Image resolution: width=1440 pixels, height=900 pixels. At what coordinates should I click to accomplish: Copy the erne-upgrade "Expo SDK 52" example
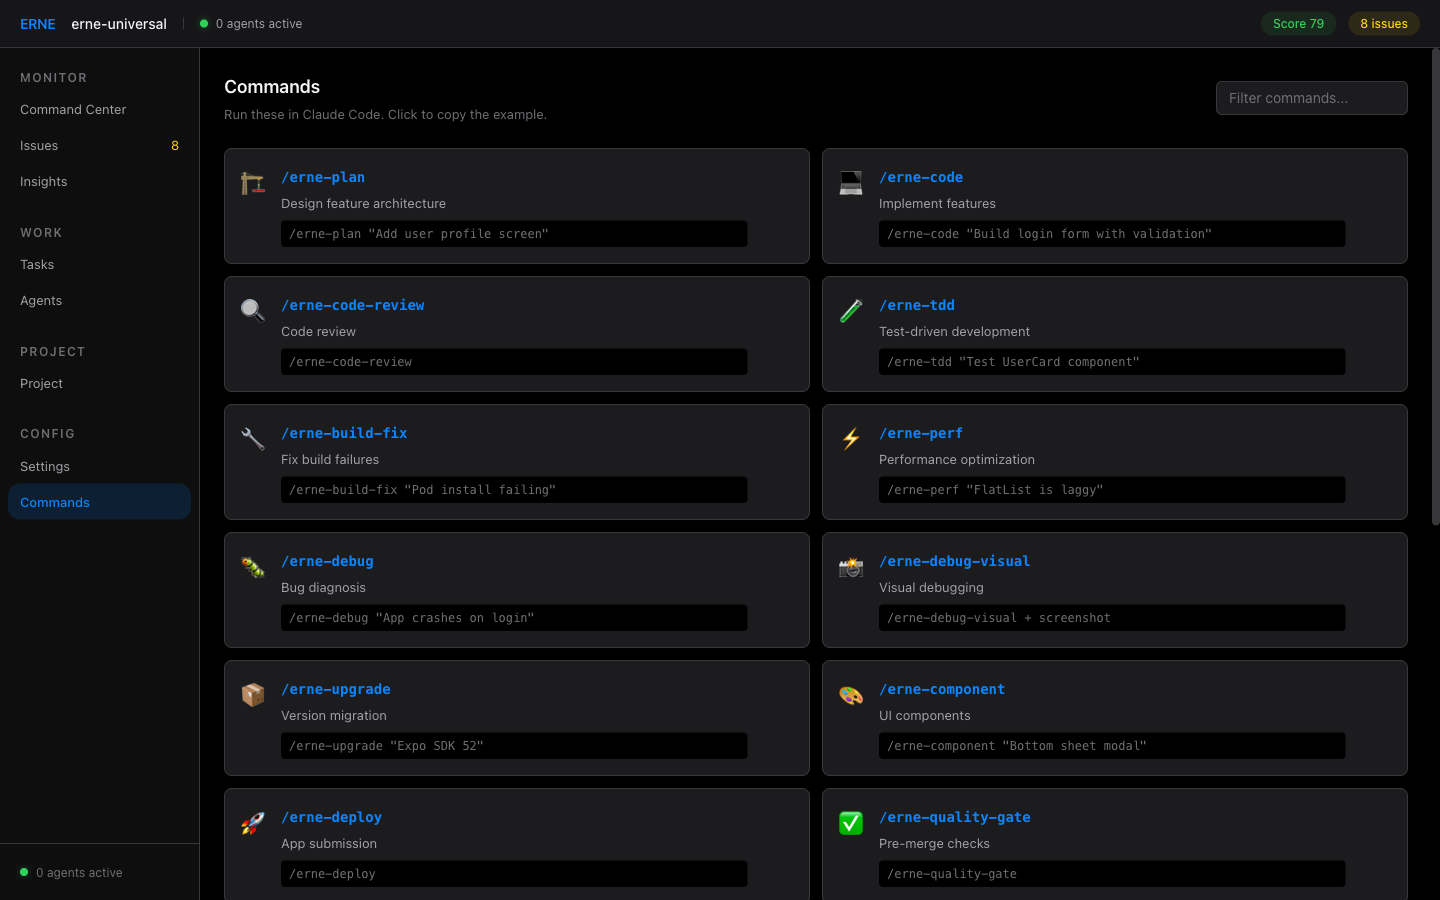[513, 746]
